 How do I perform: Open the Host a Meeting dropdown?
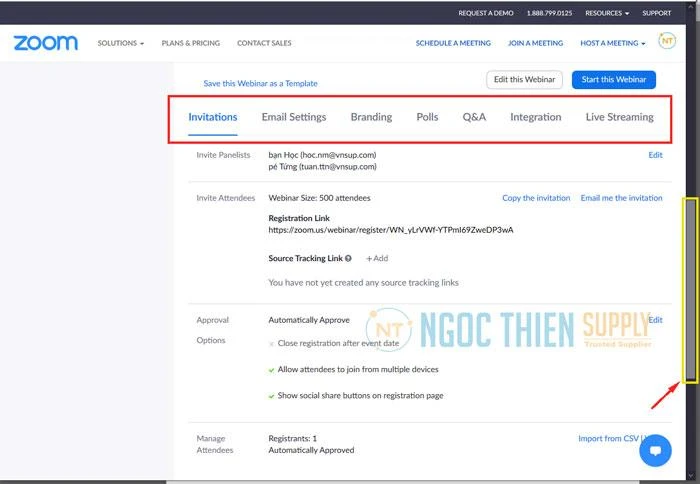click(612, 43)
